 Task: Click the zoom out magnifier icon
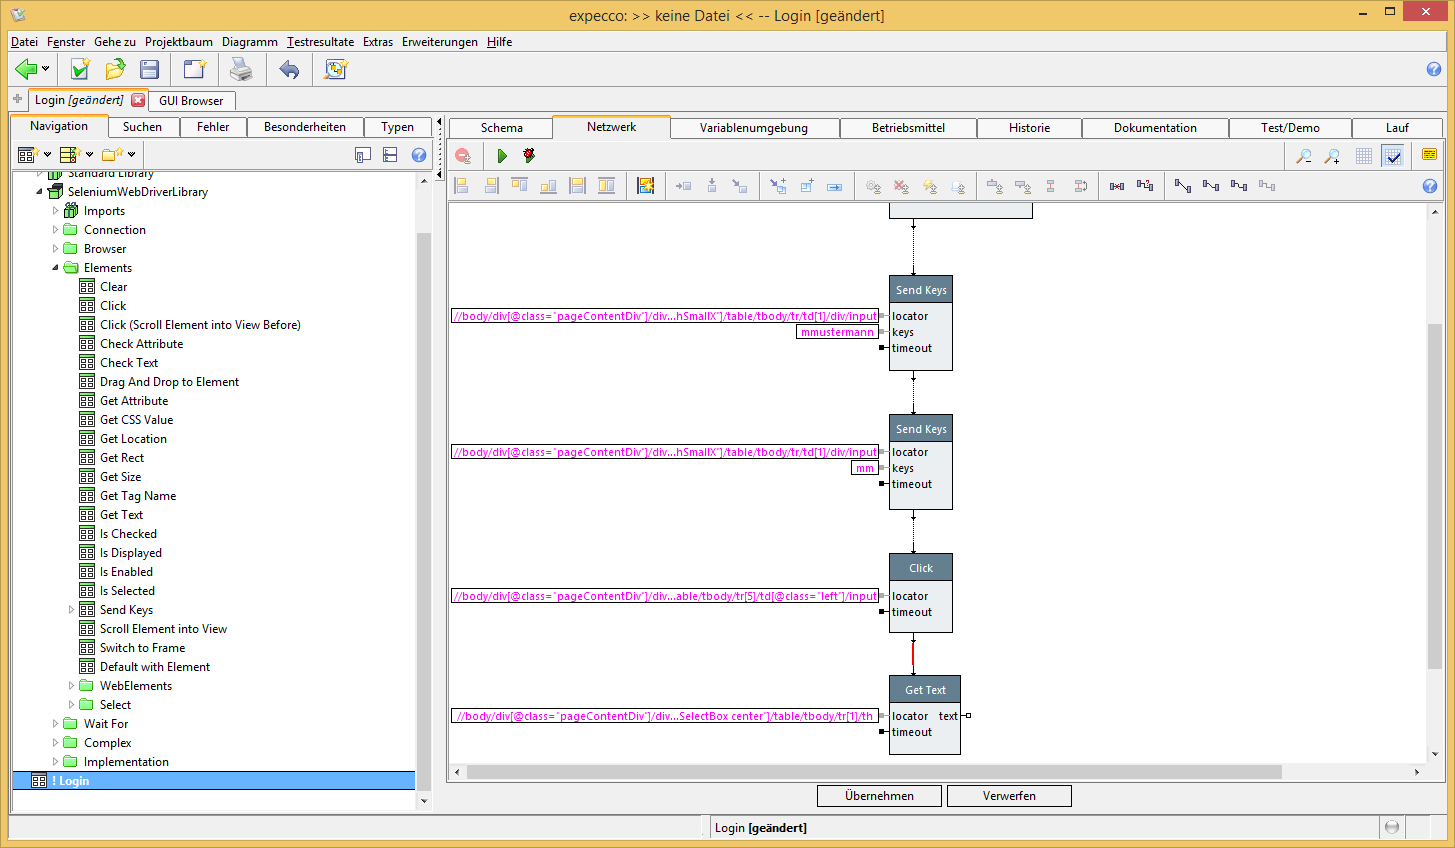pyautogui.click(x=1304, y=156)
